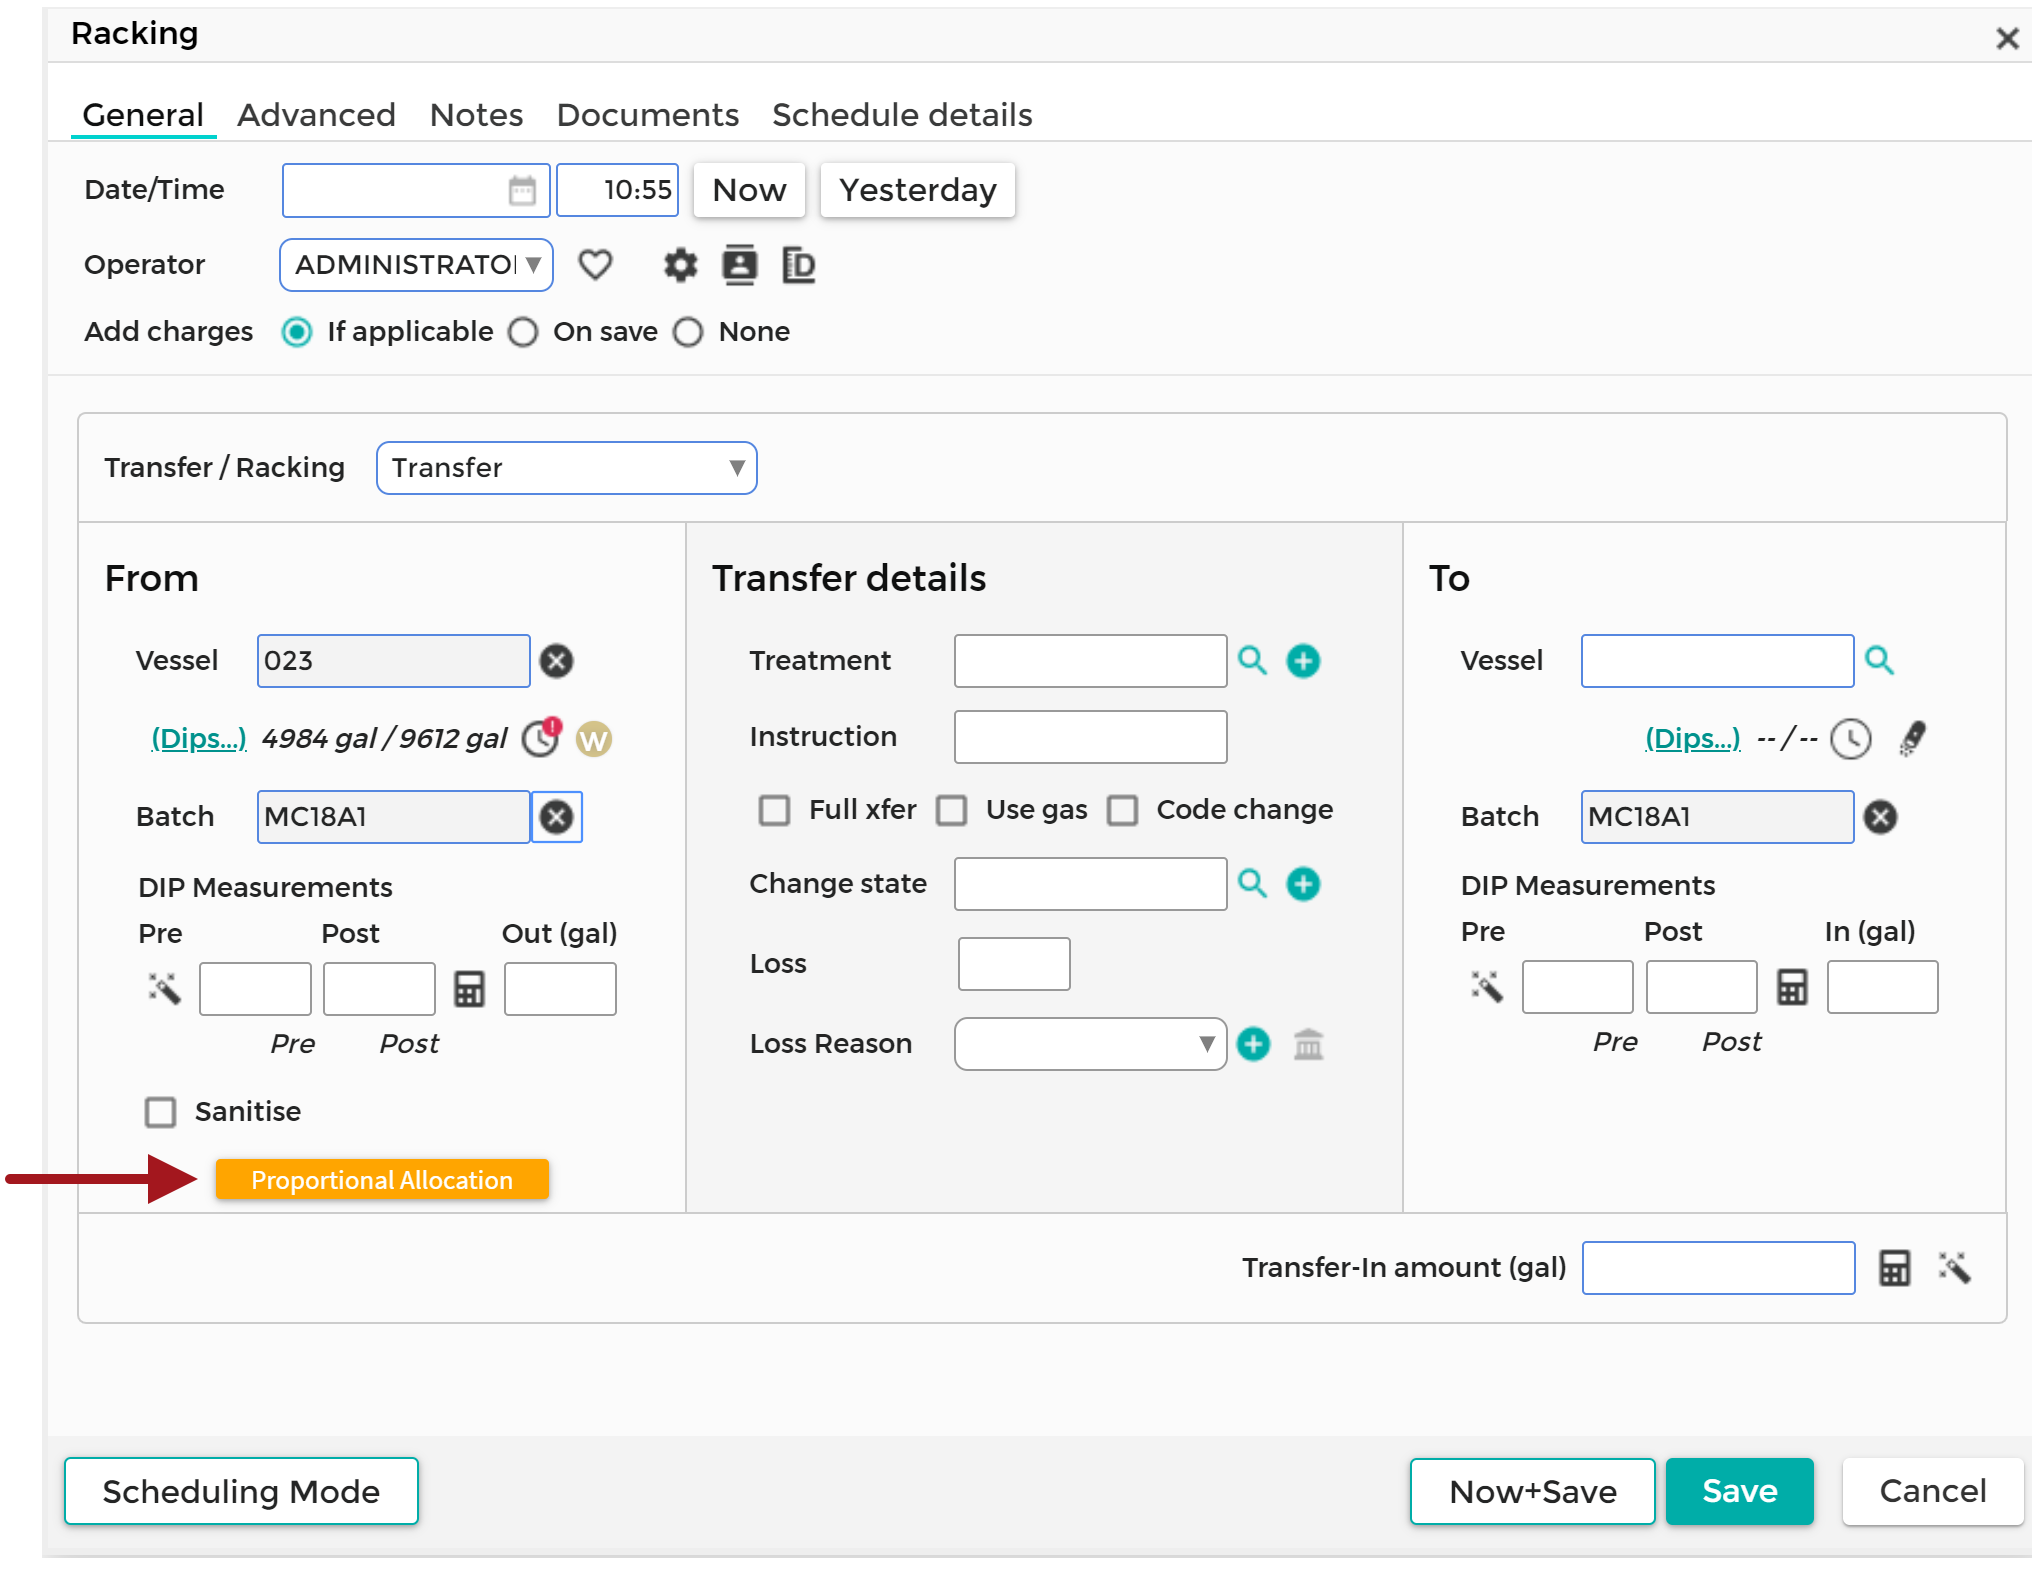Click the yellow W badge icon

(594, 740)
